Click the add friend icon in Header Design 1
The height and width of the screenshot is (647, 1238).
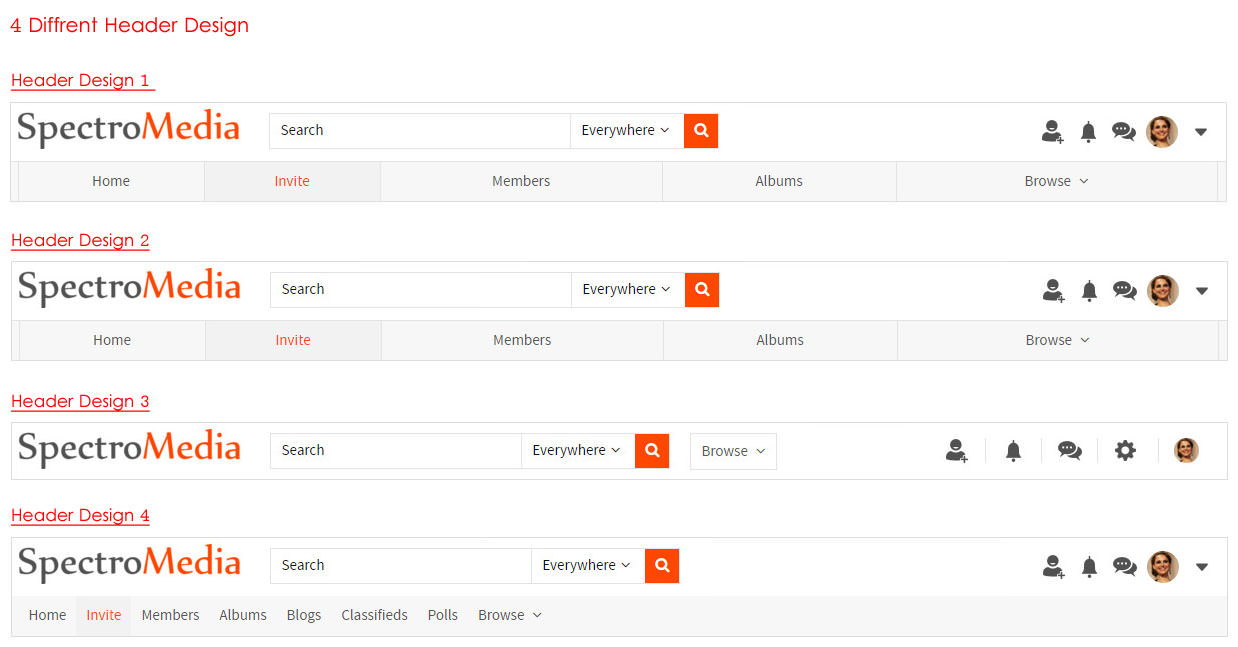[x=1052, y=131]
